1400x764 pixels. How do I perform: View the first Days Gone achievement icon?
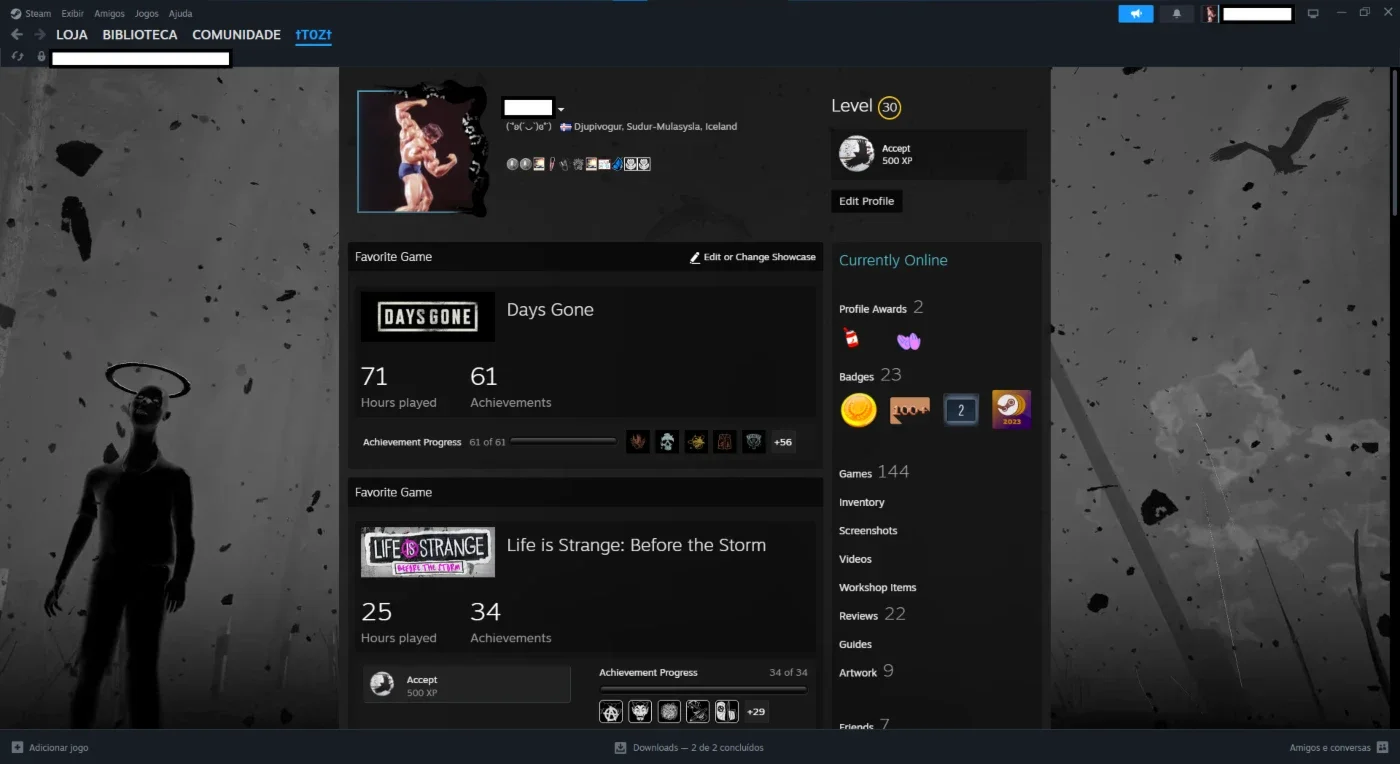[638, 442]
